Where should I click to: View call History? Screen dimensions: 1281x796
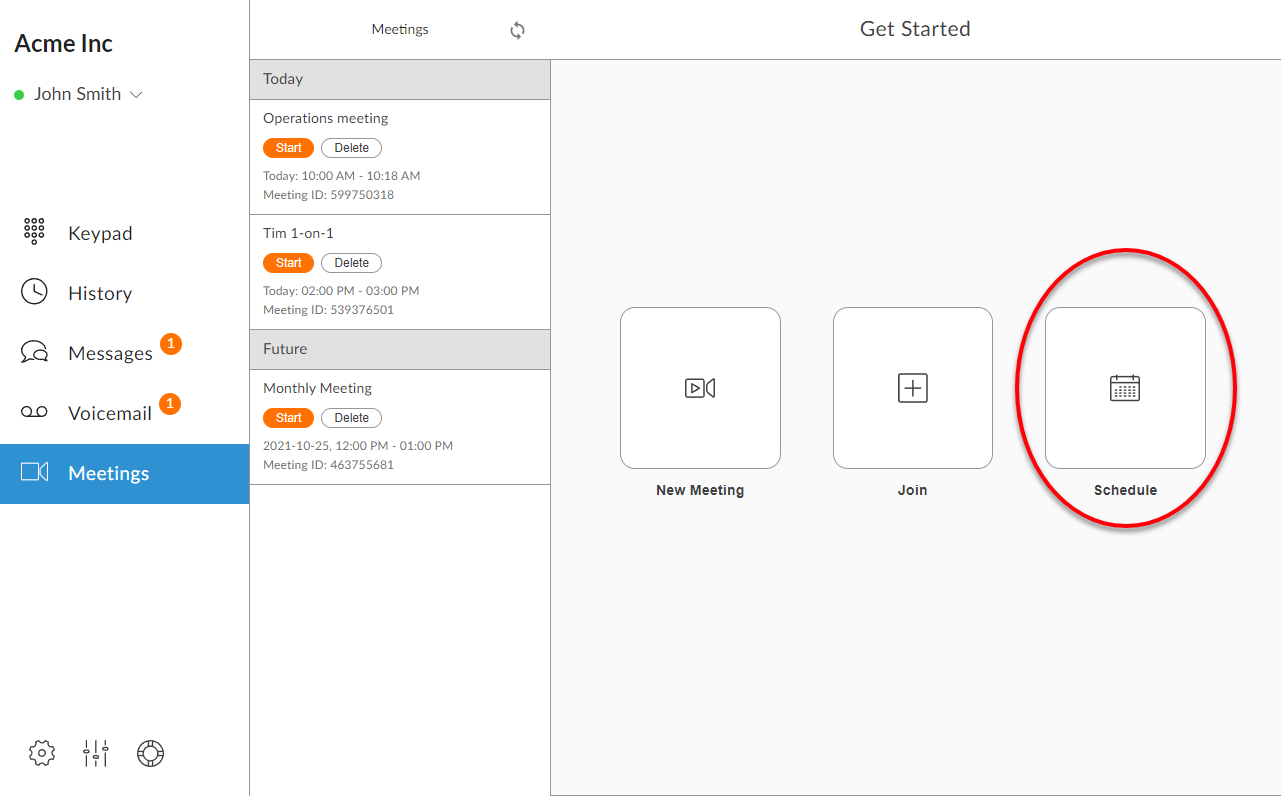(99, 292)
